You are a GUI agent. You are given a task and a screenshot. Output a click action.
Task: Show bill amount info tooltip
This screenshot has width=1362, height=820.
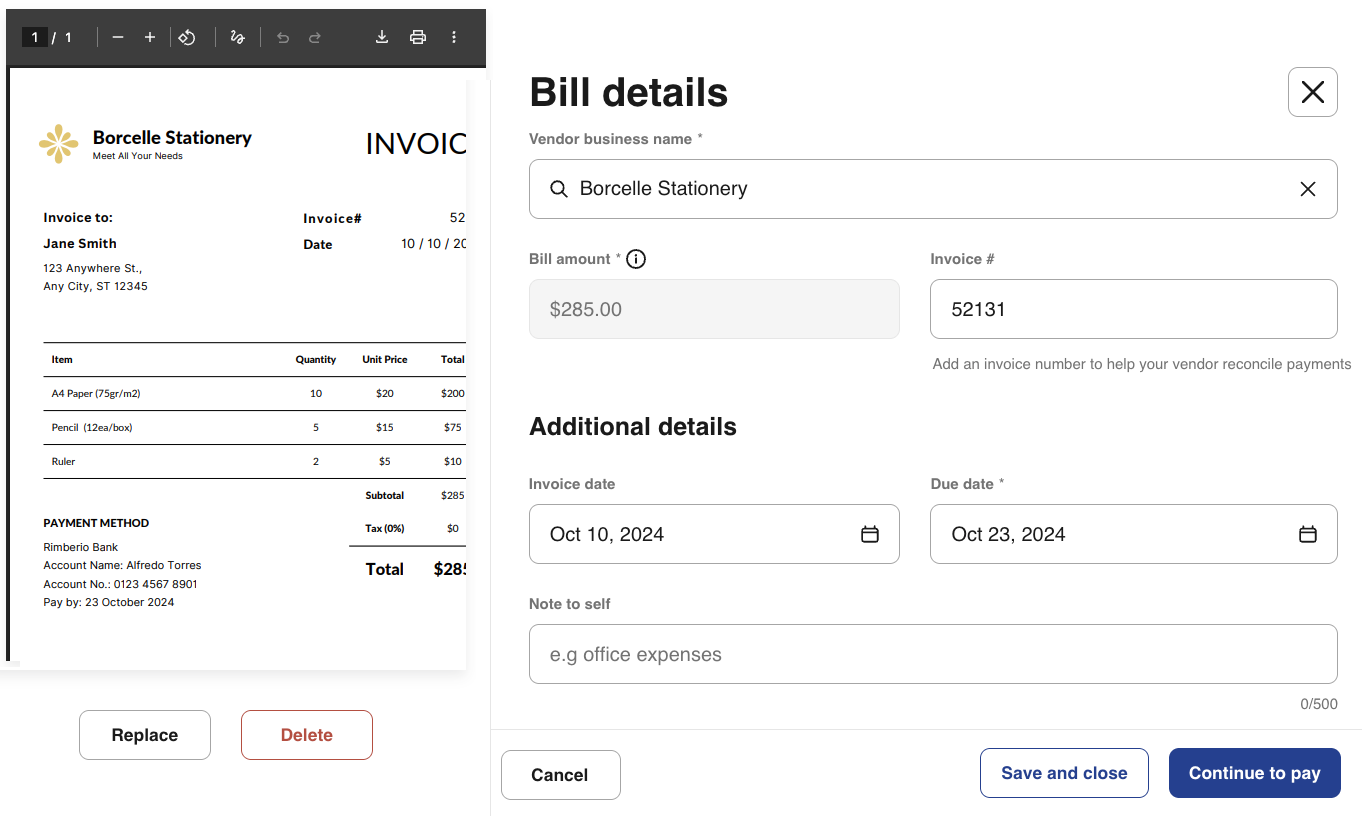[635, 259]
